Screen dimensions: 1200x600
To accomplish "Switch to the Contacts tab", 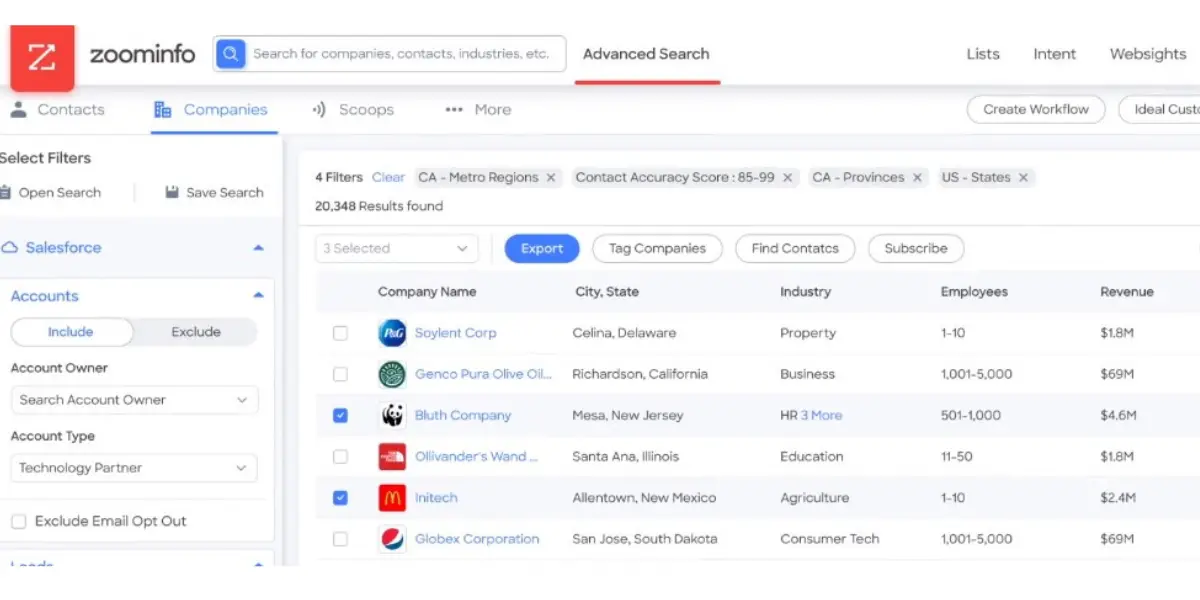I will [x=58, y=110].
